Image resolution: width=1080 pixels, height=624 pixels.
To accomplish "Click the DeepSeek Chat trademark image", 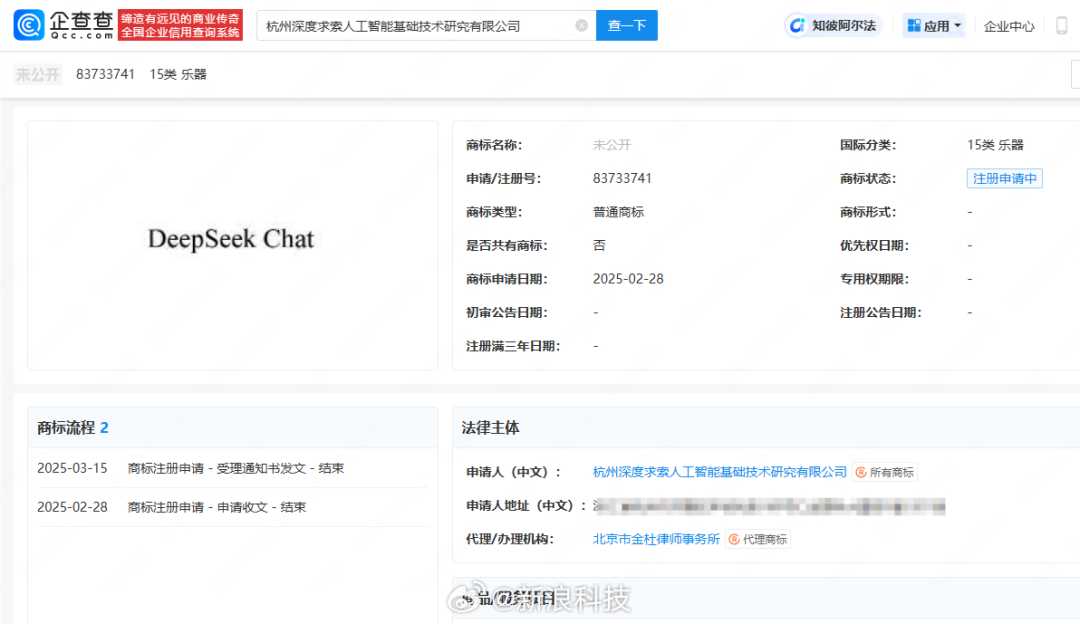I will point(231,239).
